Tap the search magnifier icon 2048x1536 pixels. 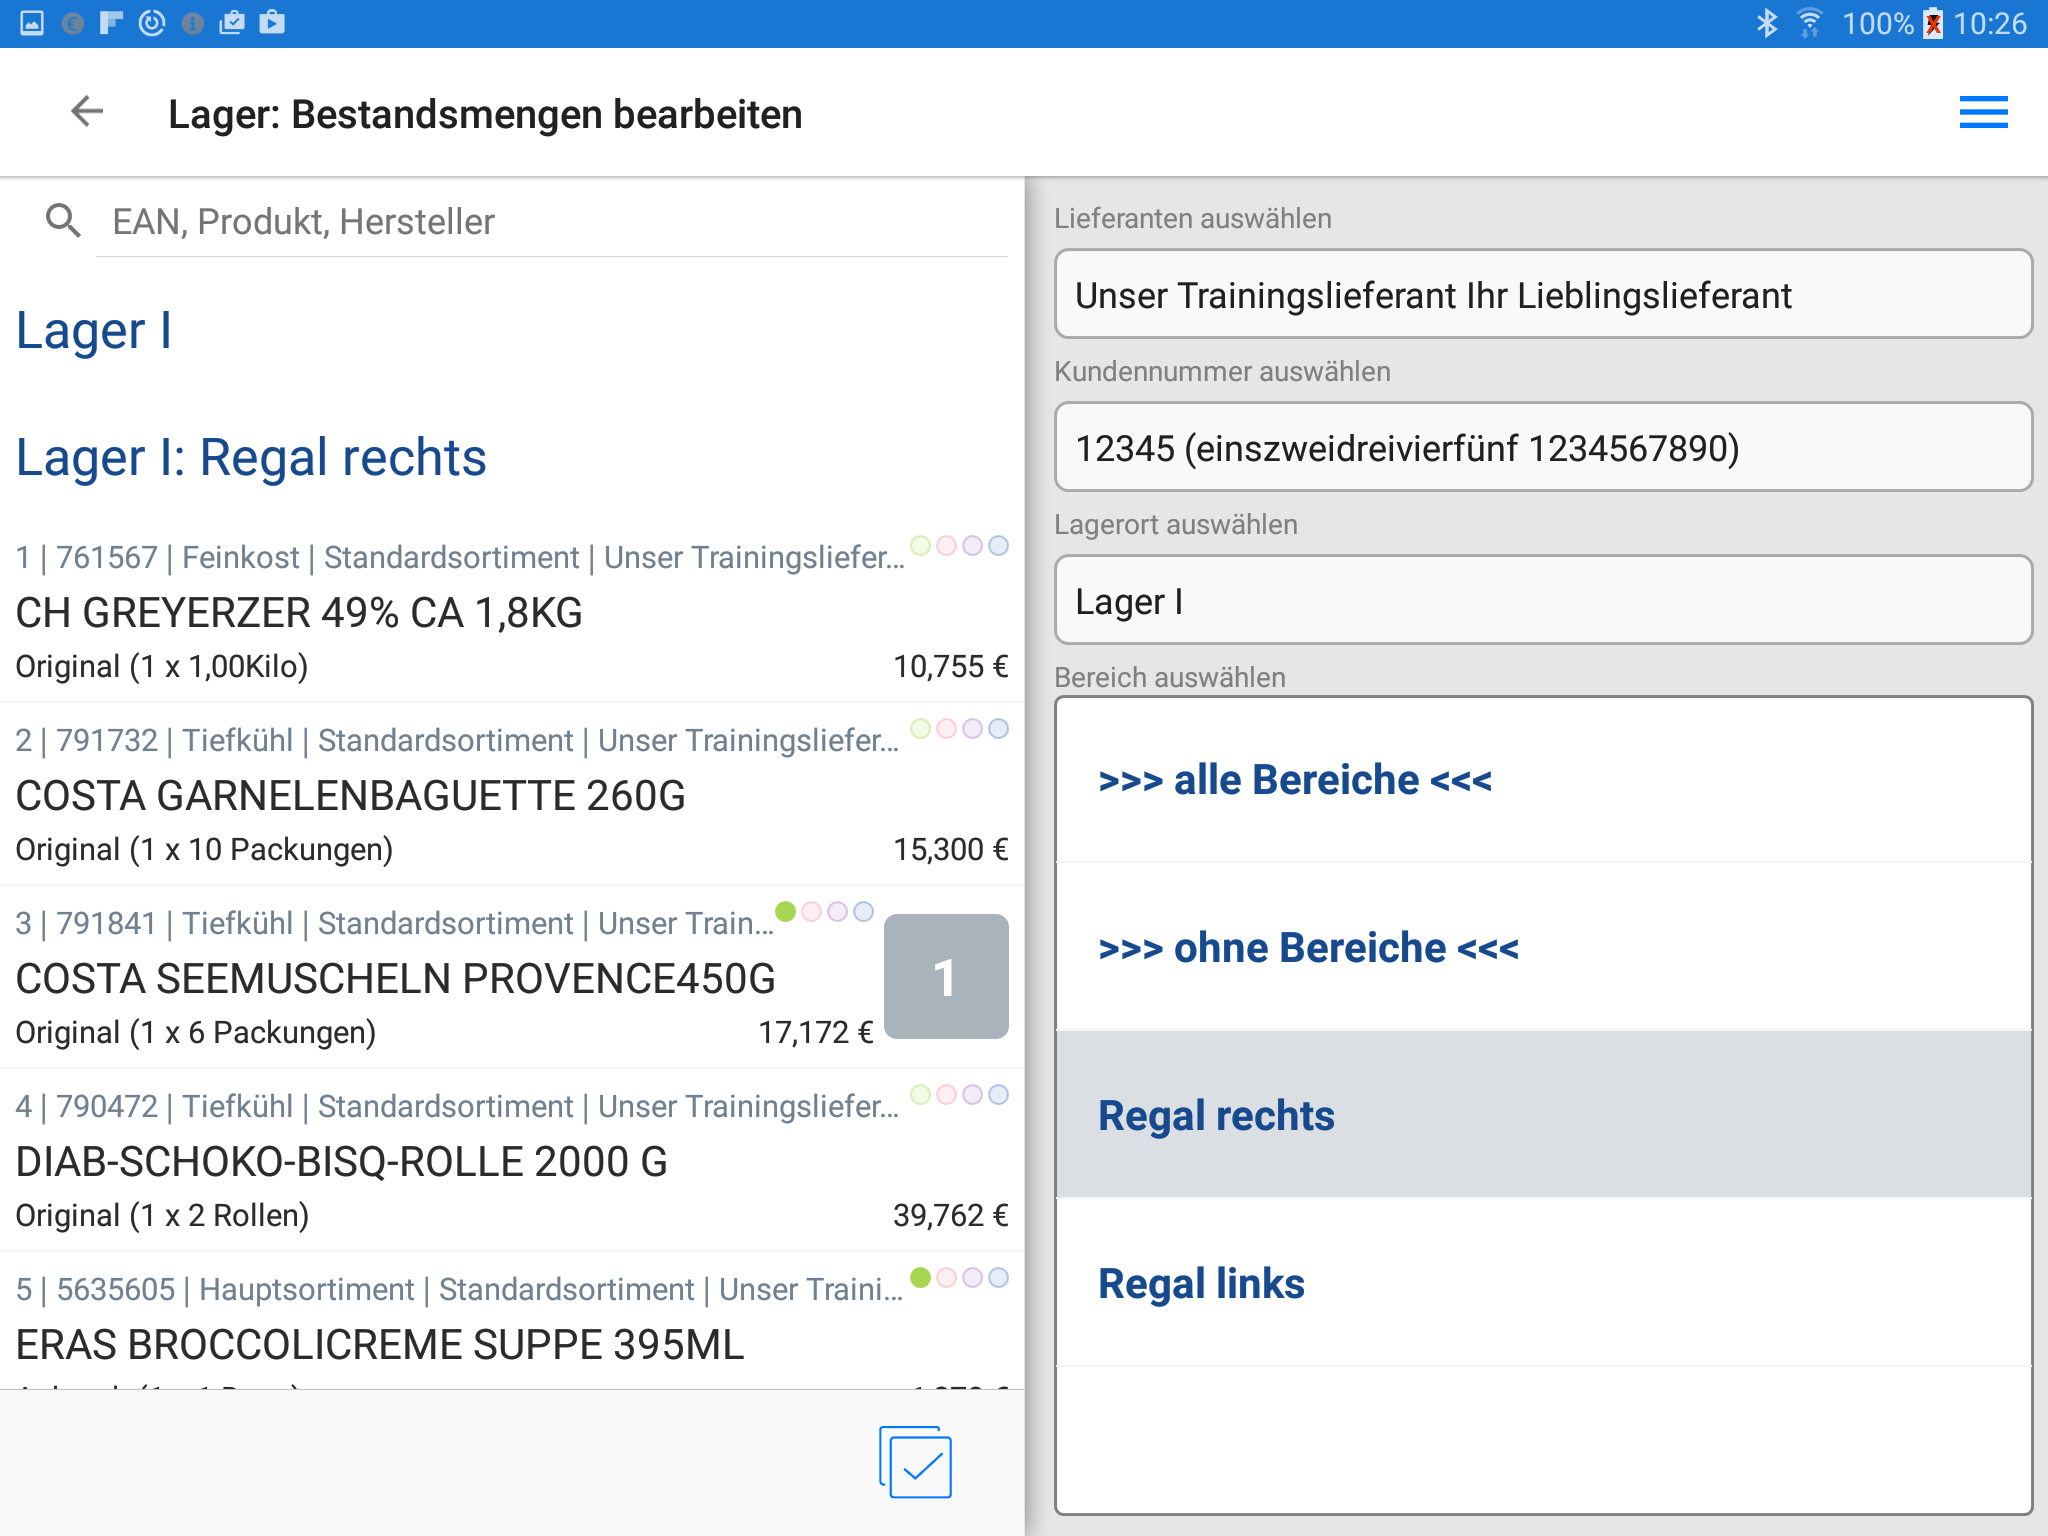(x=63, y=221)
